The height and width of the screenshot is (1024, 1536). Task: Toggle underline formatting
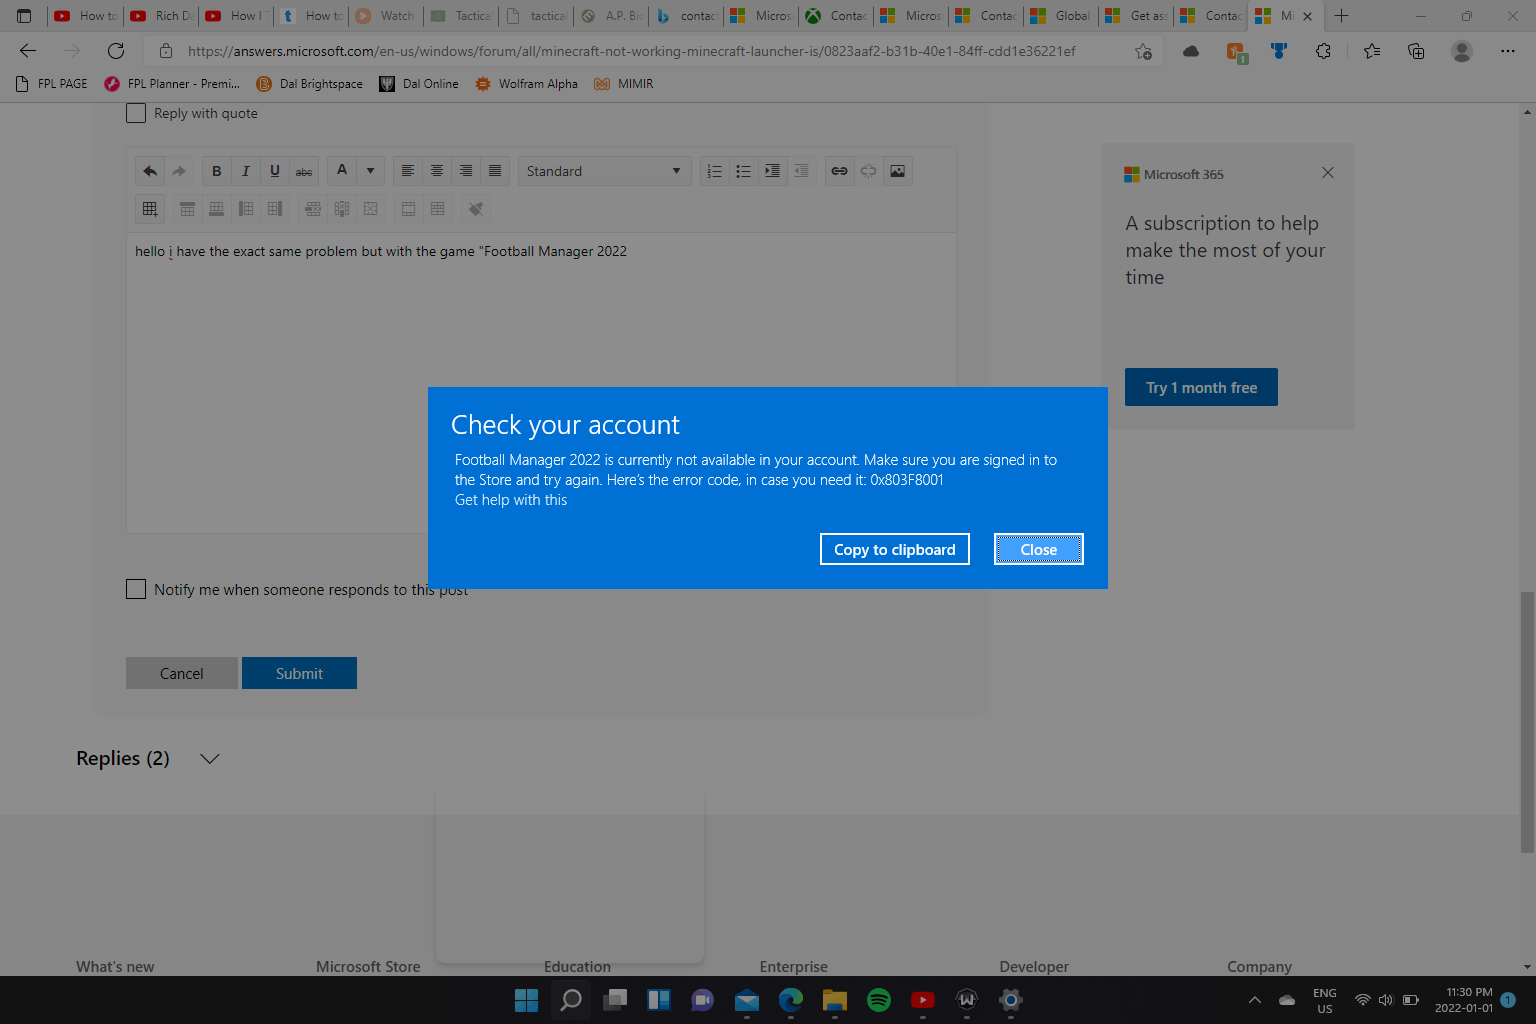pos(275,171)
